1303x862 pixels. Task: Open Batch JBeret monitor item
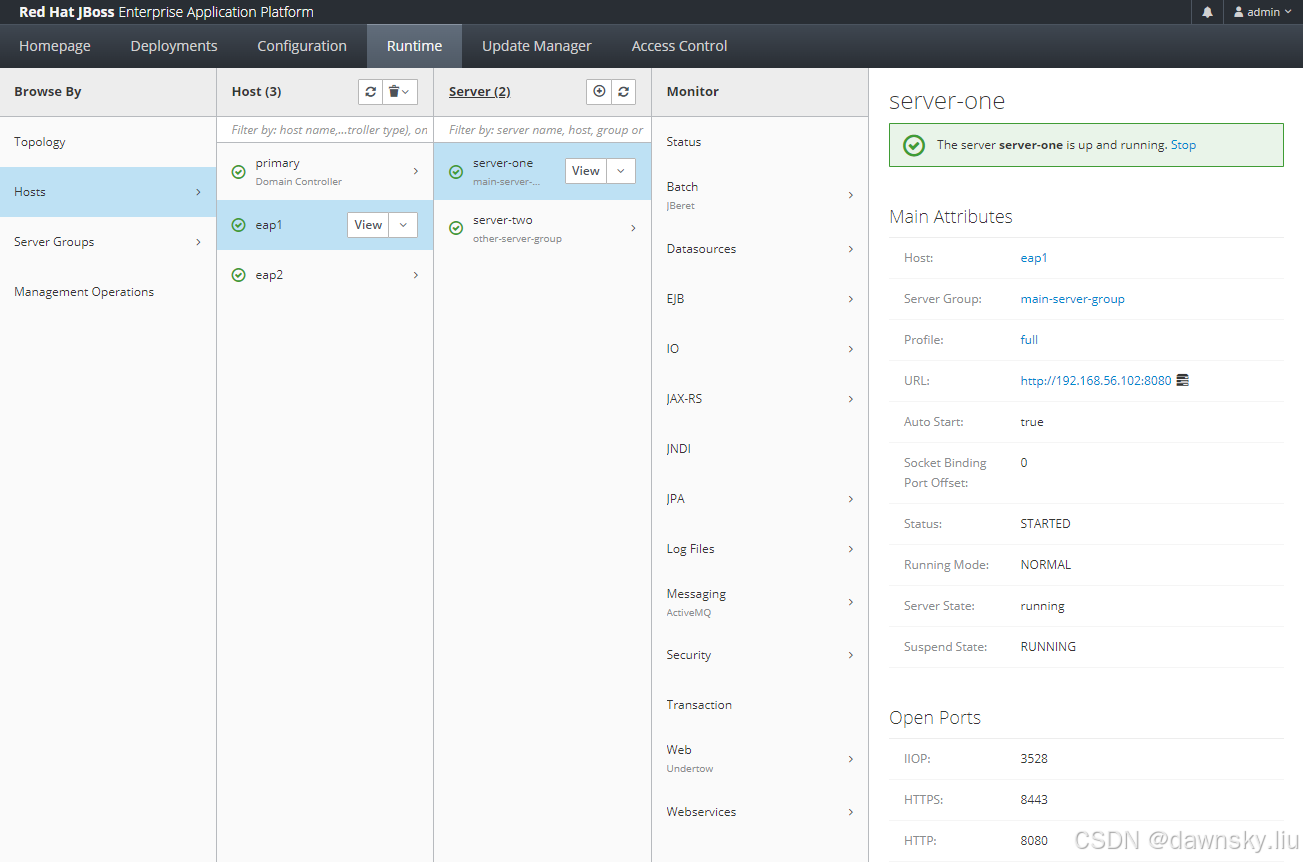pyautogui.click(x=760, y=195)
